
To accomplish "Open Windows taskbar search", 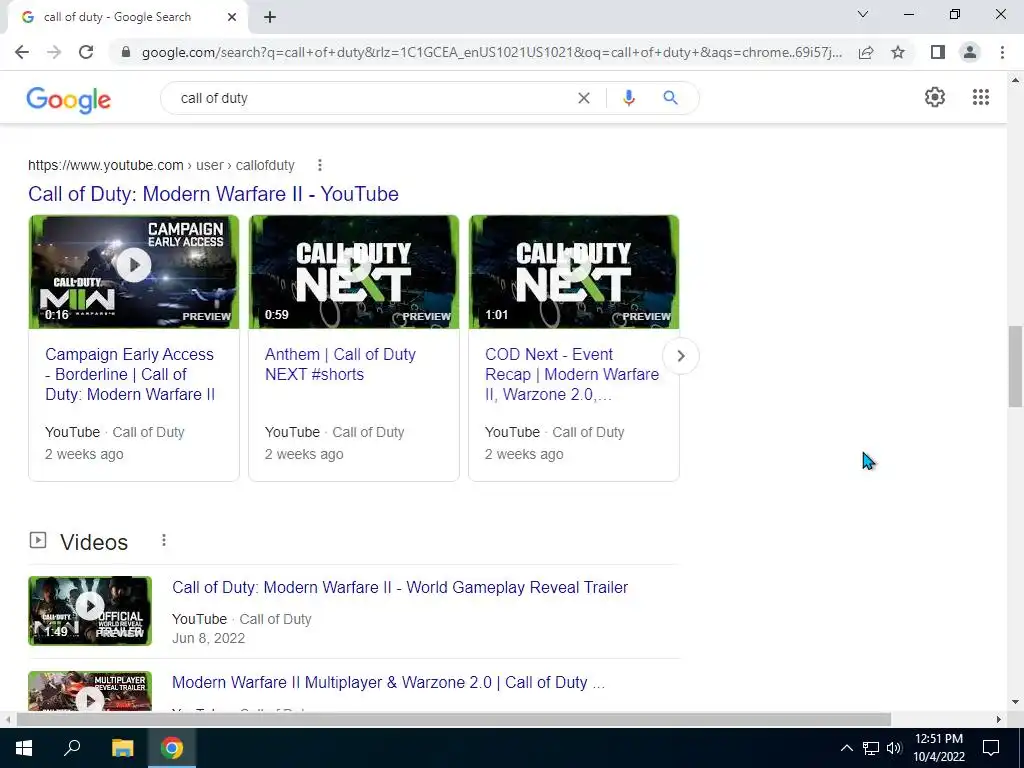I will (72, 748).
